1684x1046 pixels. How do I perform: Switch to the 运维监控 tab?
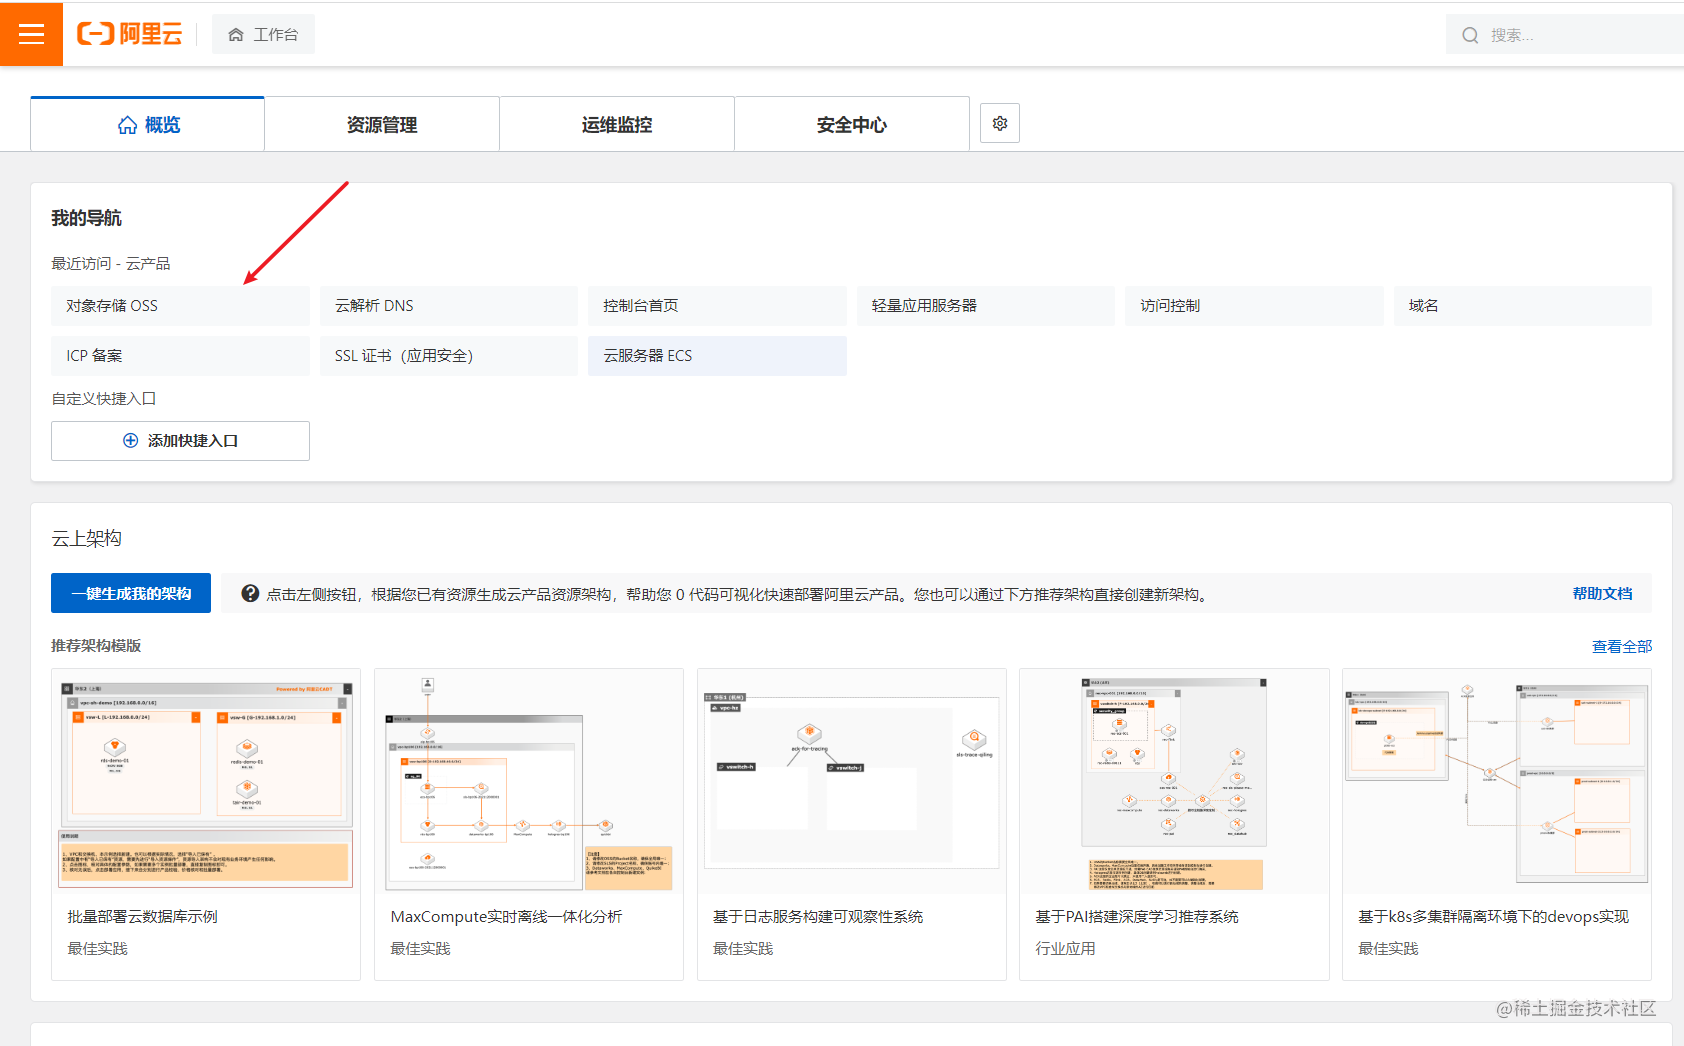617,124
